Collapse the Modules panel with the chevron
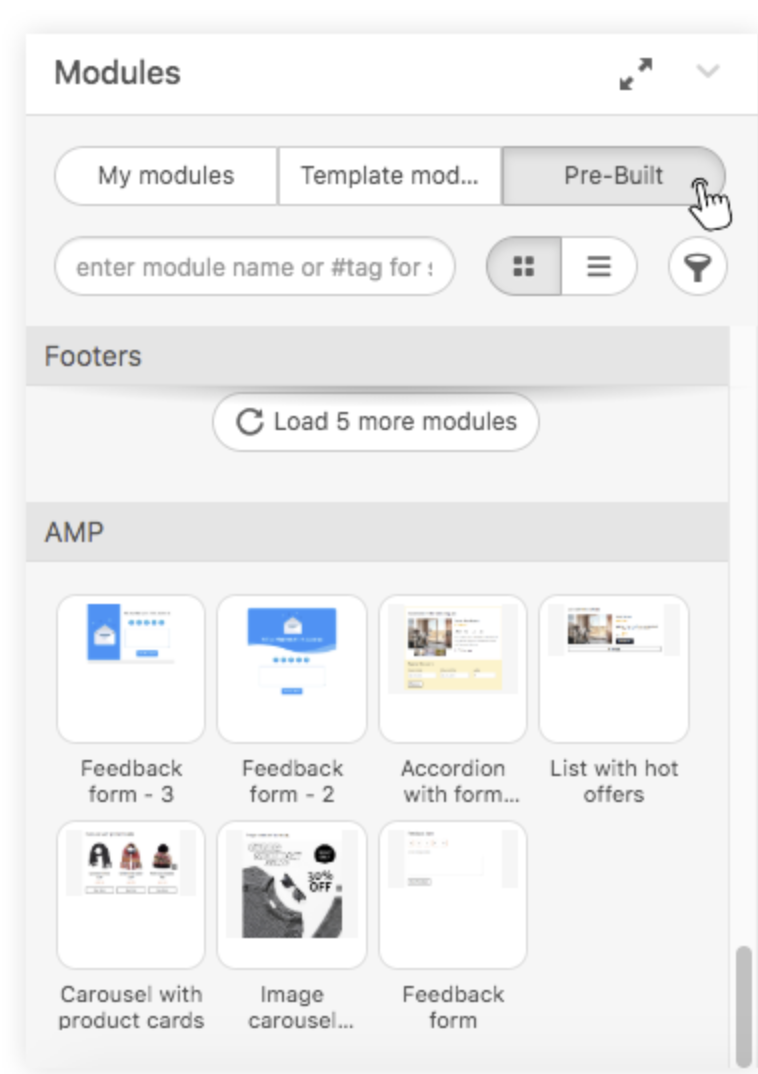The width and height of the screenshot is (758, 1074). coord(707,71)
